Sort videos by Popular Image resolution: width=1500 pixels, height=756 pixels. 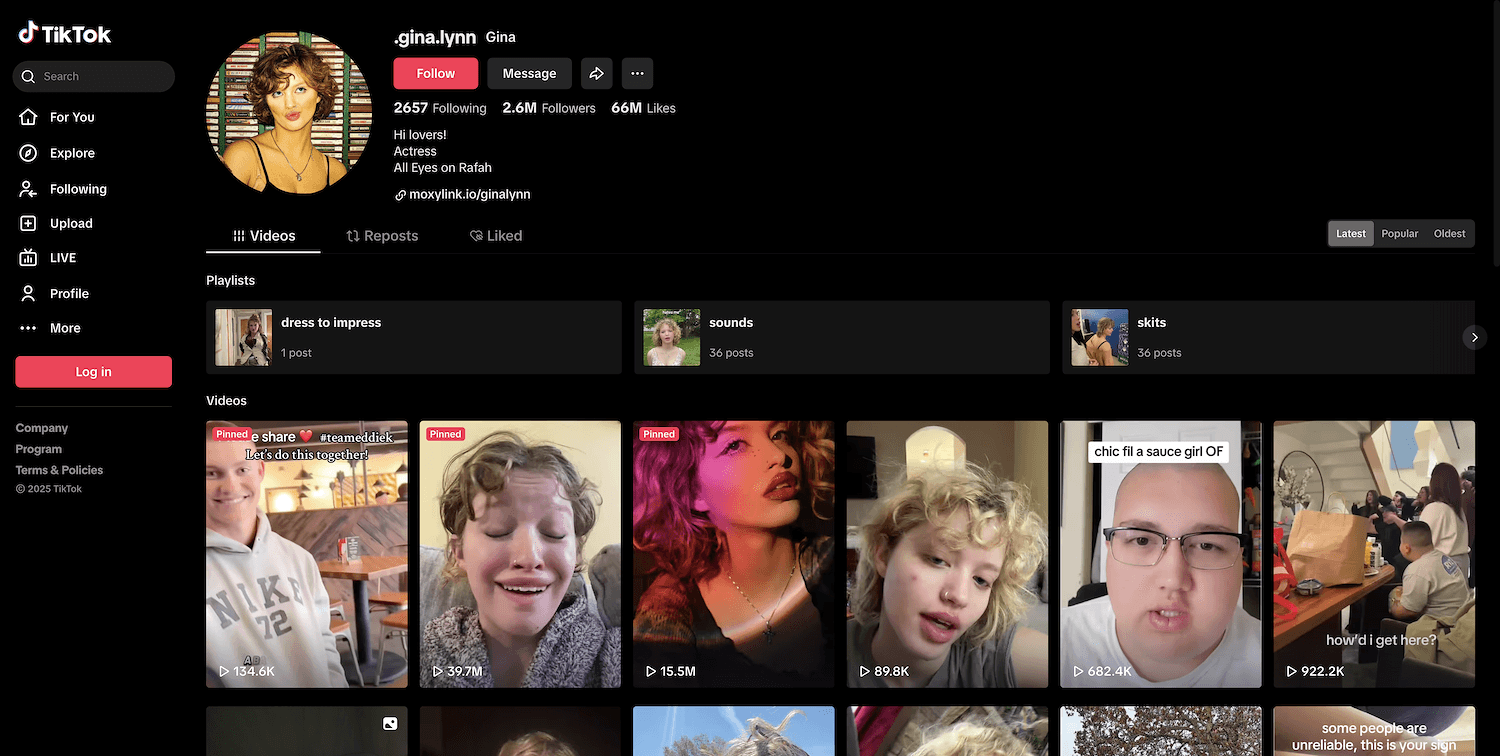[1399, 234]
